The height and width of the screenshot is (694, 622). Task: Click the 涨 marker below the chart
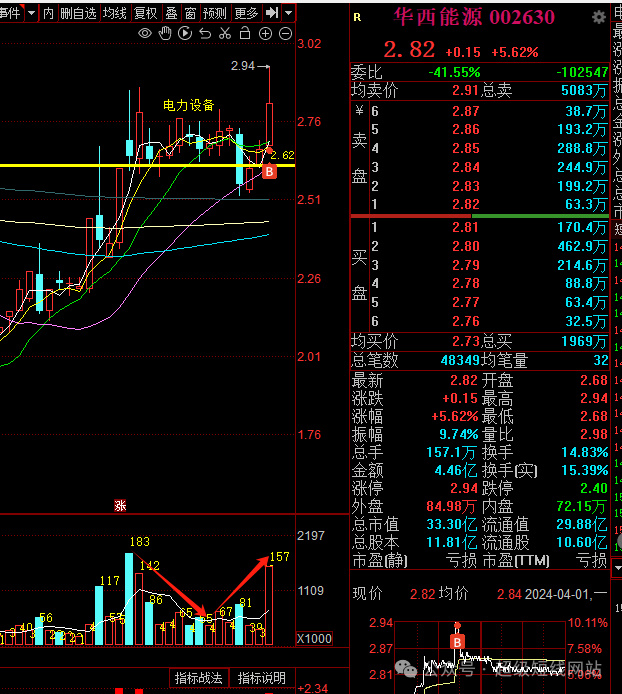point(120,505)
